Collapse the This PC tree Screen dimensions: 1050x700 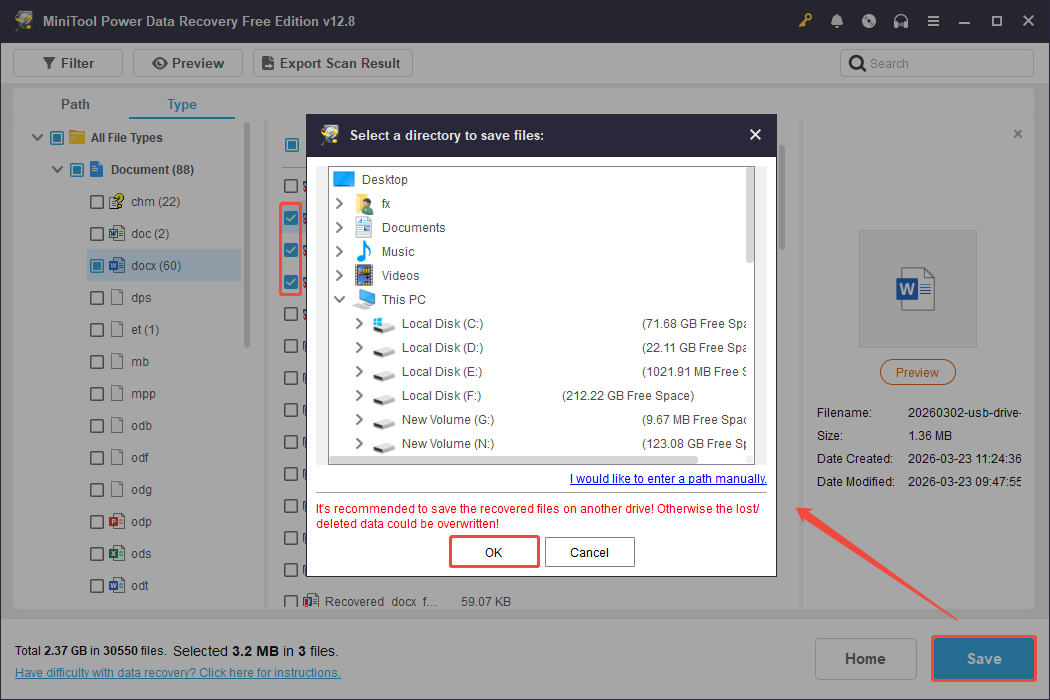(339, 299)
